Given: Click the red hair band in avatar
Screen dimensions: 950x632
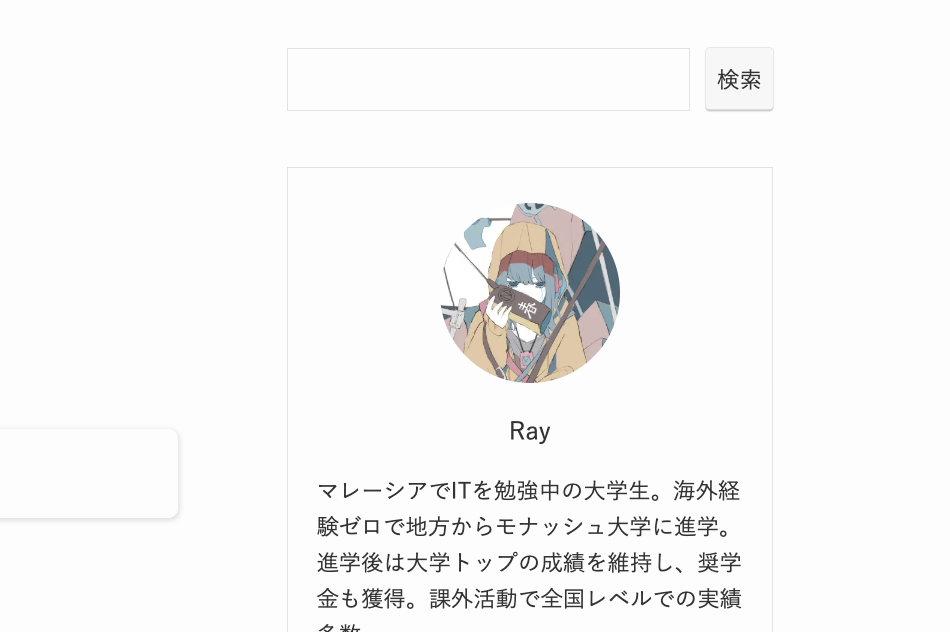Looking at the screenshot, I should pos(525,261).
